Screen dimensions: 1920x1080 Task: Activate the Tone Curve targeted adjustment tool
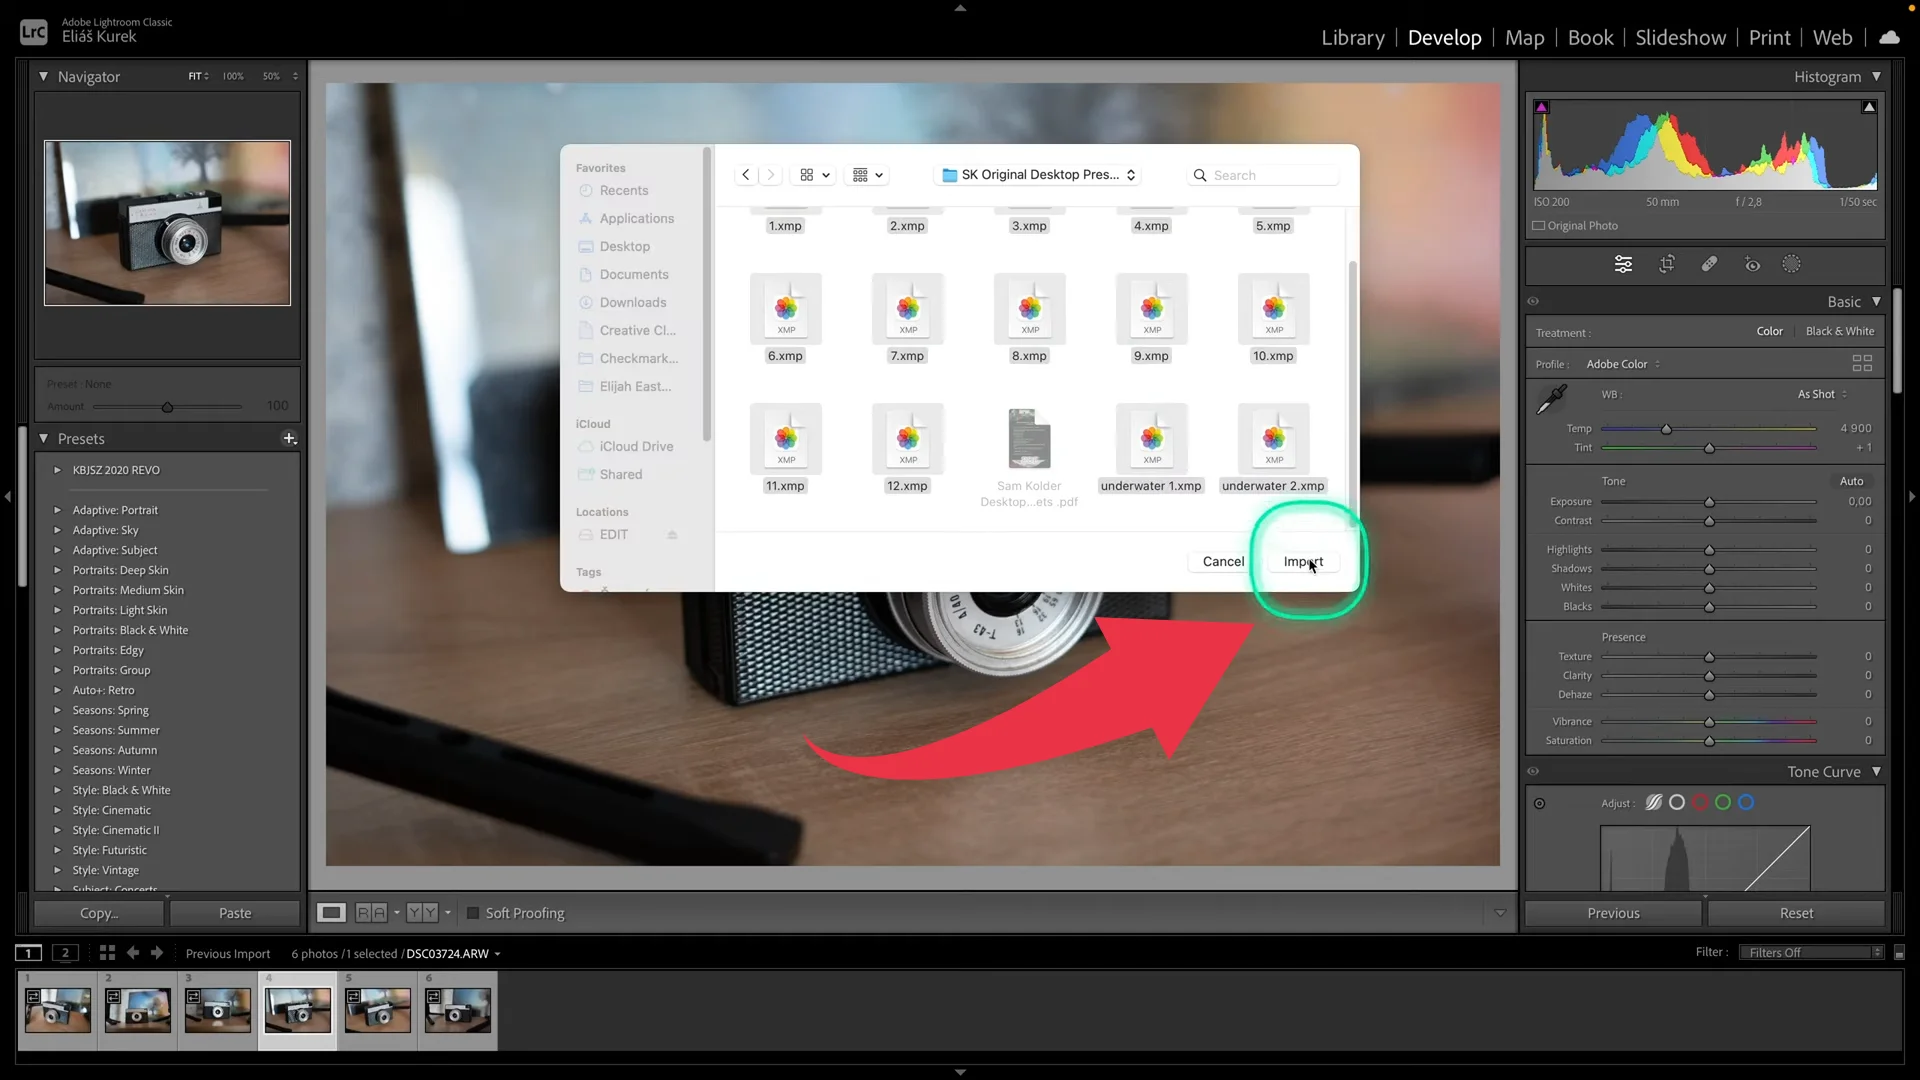coord(1540,803)
